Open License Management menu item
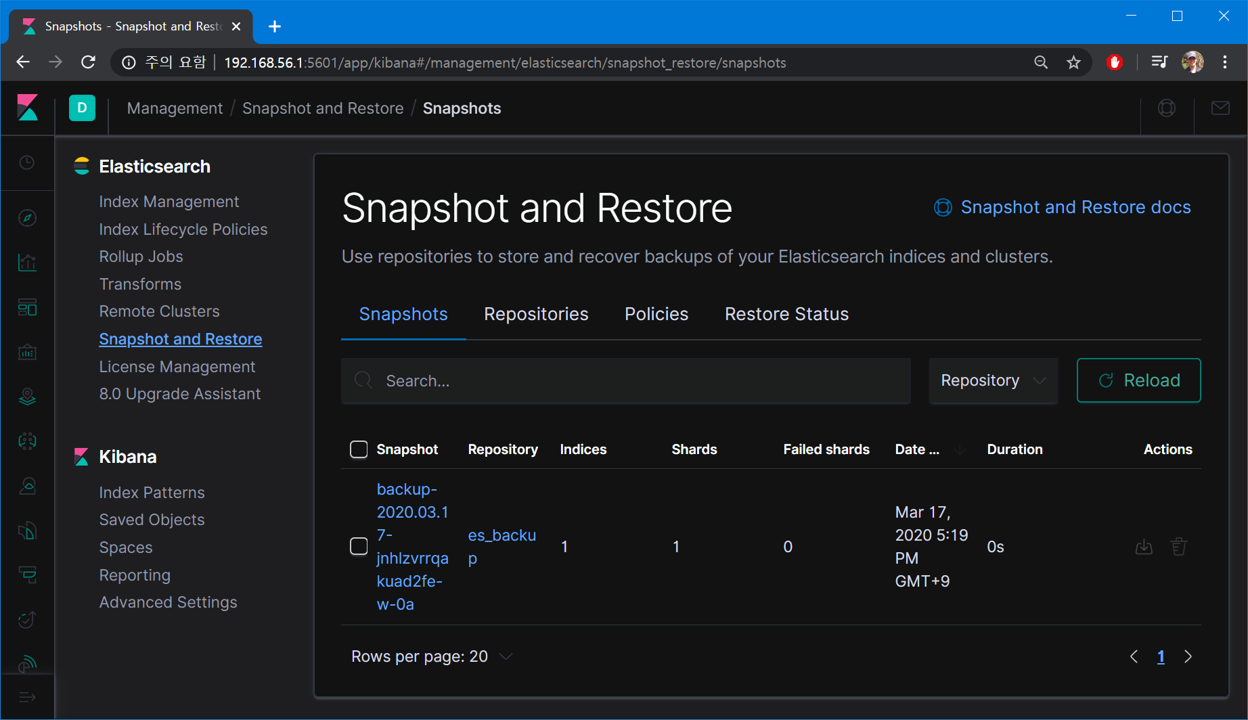Viewport: 1248px width, 720px height. (x=177, y=366)
